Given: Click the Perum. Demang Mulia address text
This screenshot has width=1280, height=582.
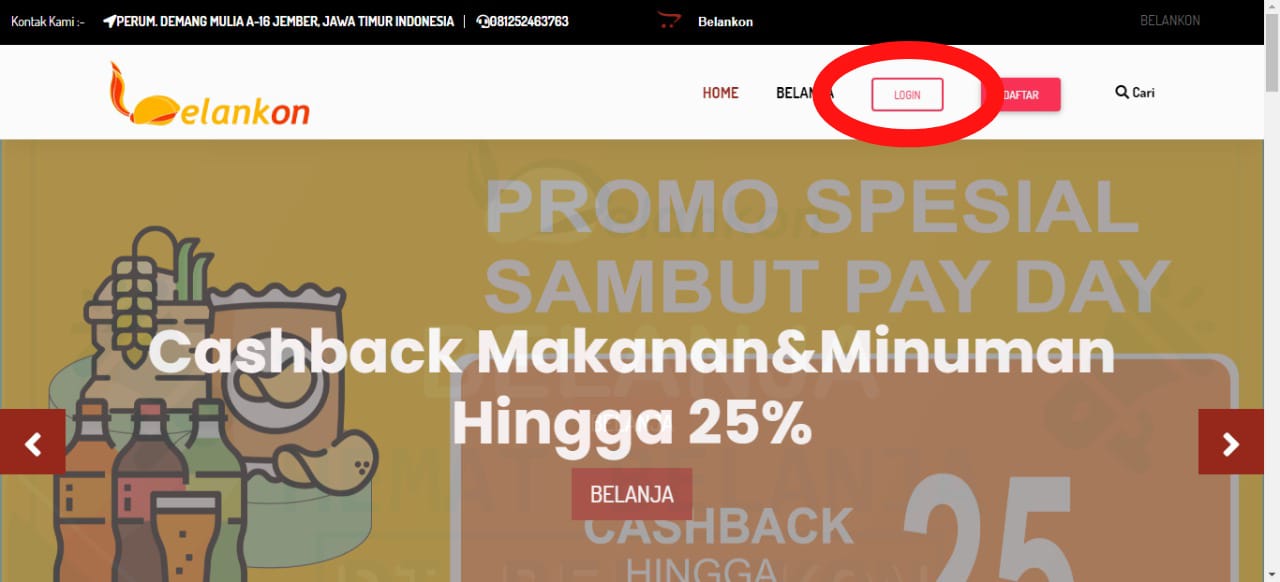Looking at the screenshot, I should (x=285, y=21).
